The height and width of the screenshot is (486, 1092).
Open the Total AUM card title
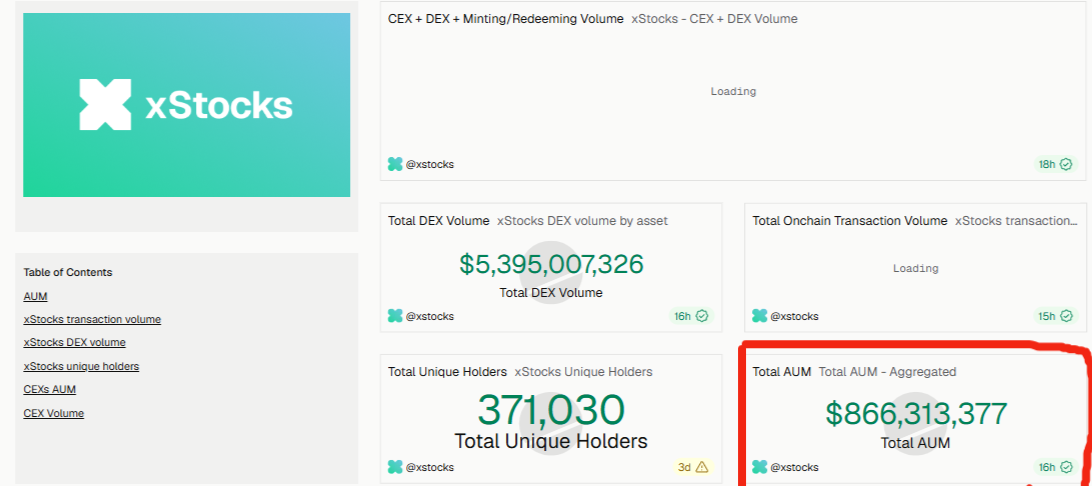pyautogui.click(x=782, y=372)
